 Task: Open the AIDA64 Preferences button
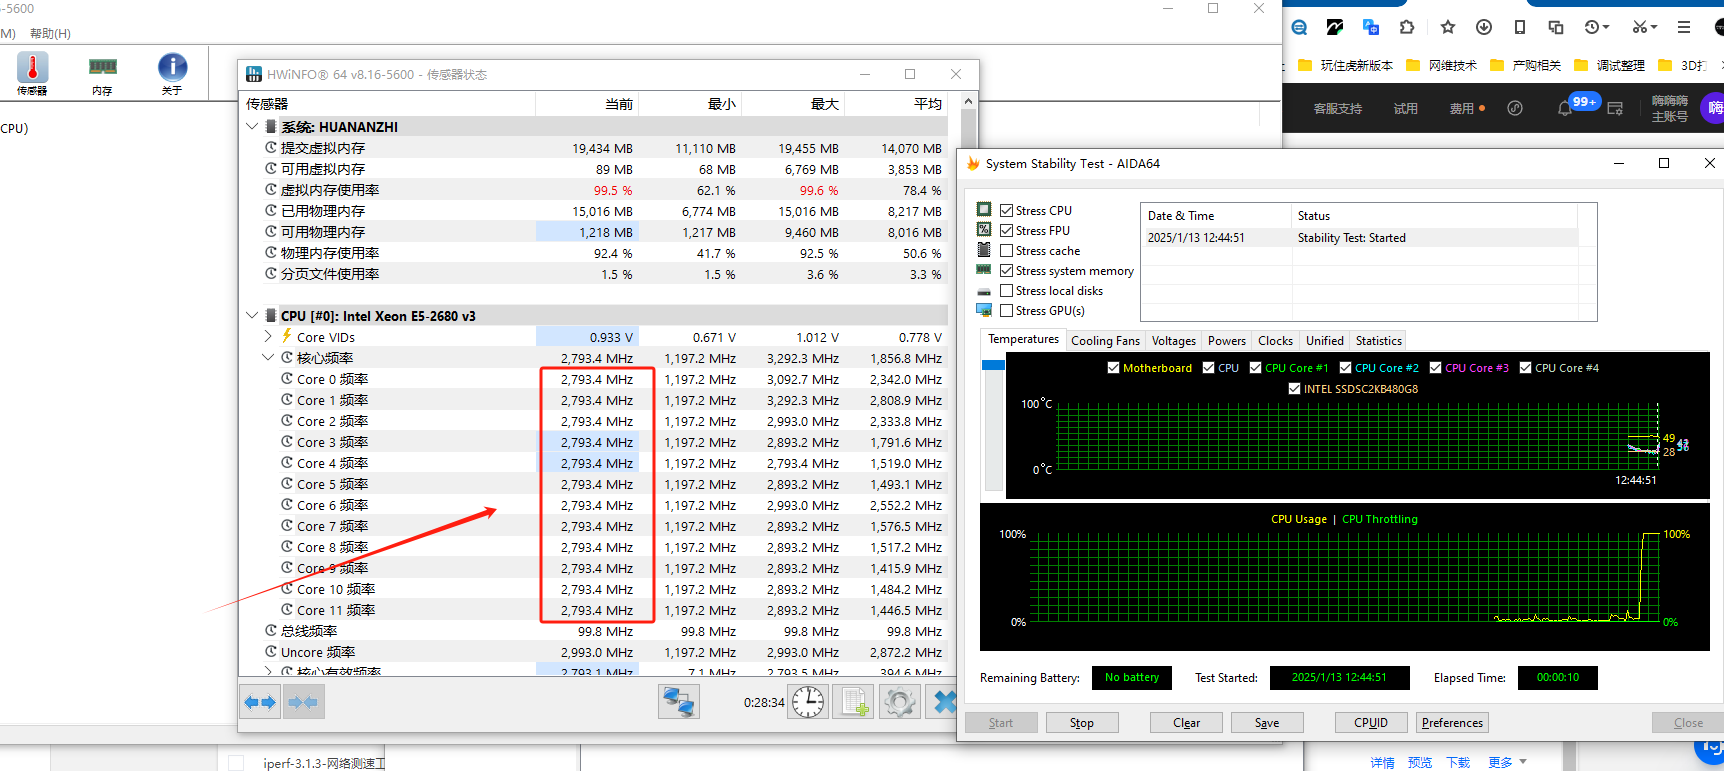[1452, 723]
